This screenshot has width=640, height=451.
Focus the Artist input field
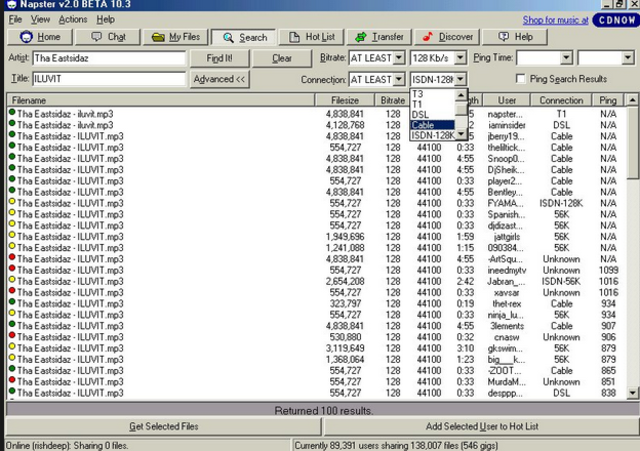click(x=109, y=58)
